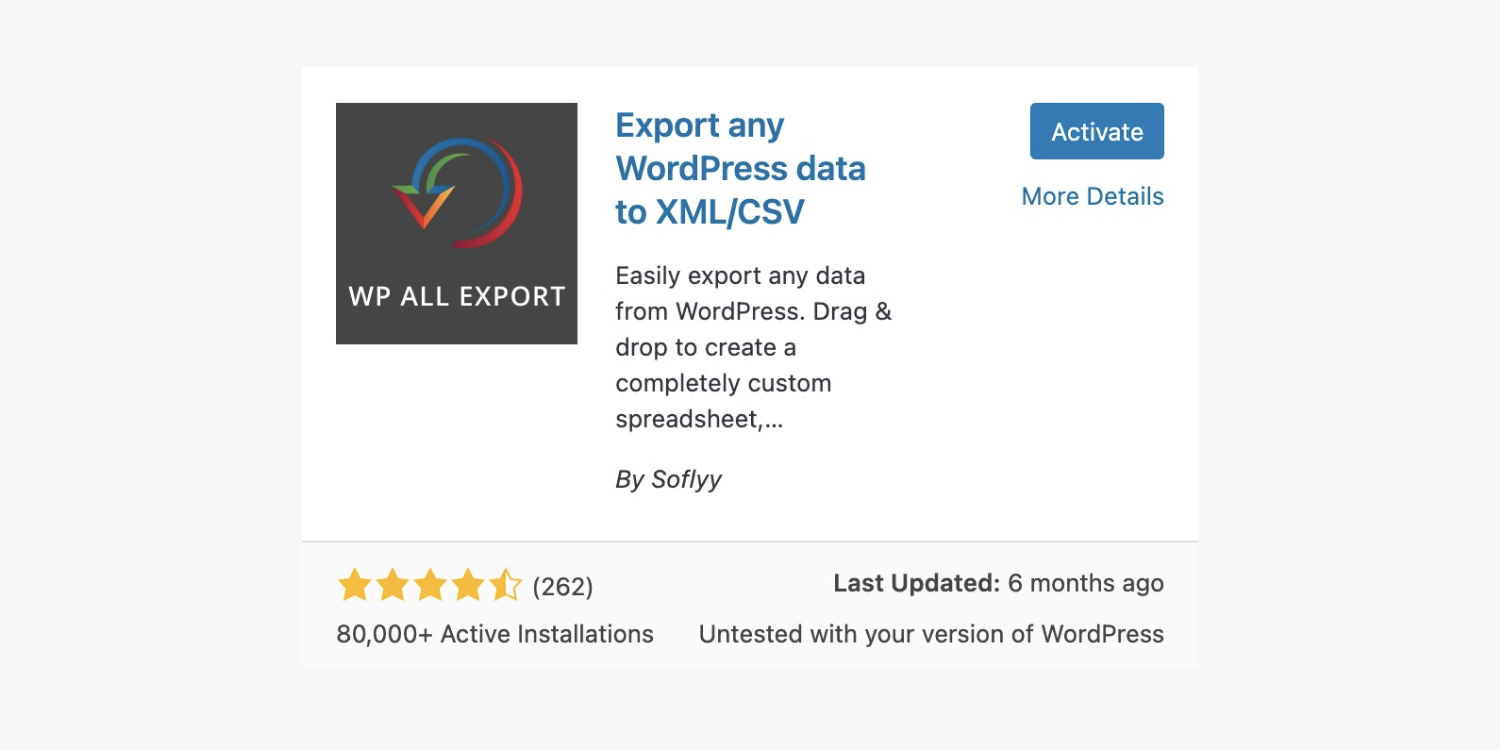Click the circular arrow emblem in the logo
This screenshot has width=1501, height=751.
pos(457,192)
